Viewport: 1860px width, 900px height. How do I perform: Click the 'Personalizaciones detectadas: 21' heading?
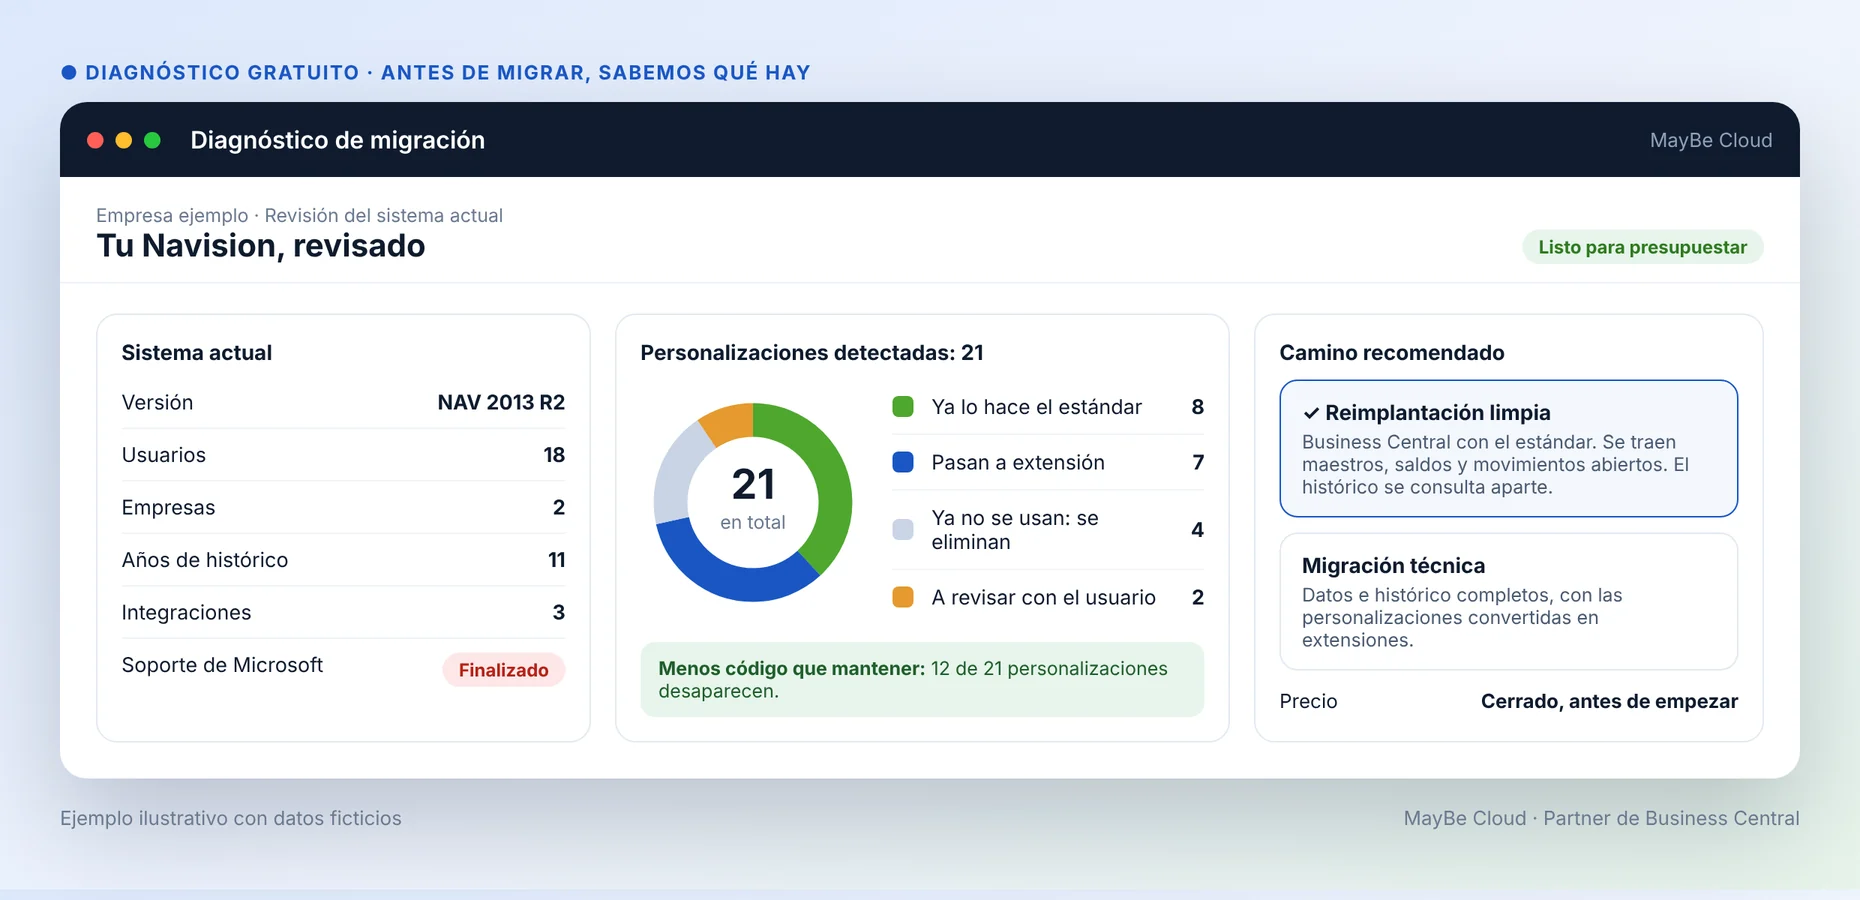812,352
